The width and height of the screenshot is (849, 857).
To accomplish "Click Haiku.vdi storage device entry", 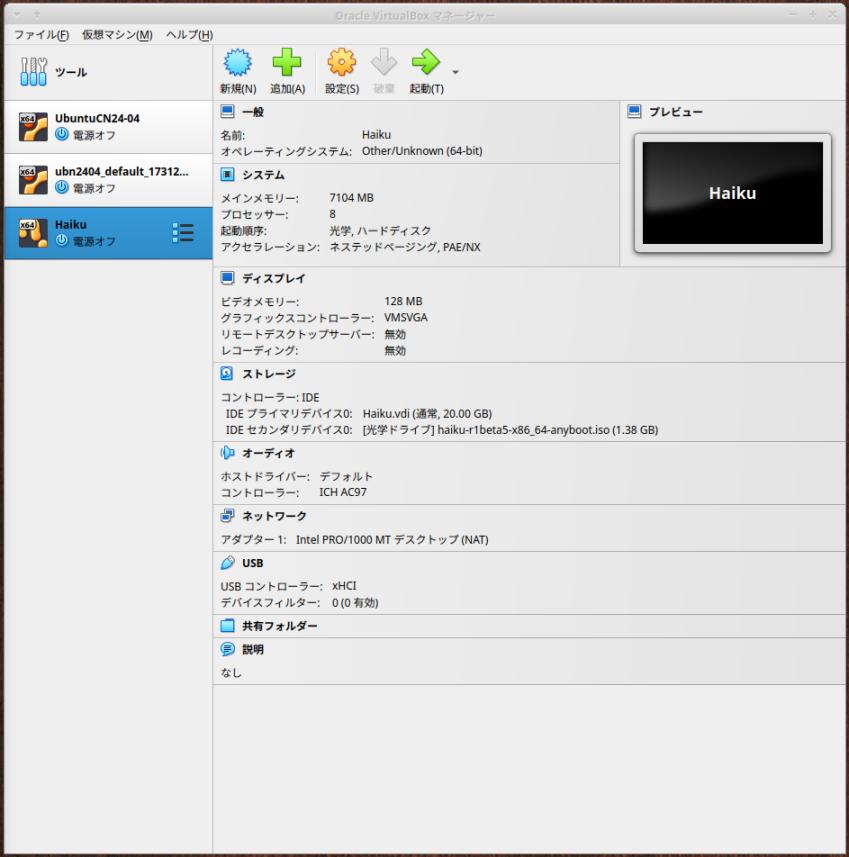I will pyautogui.click(x=427, y=414).
